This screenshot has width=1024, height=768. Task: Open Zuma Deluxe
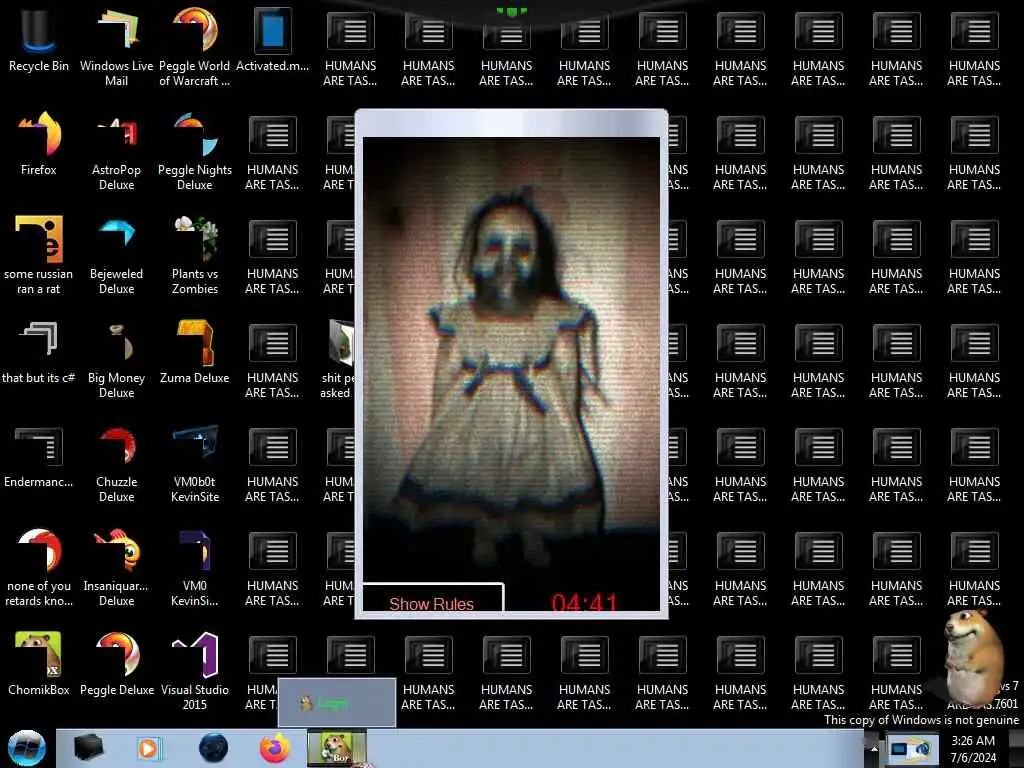pyautogui.click(x=195, y=352)
